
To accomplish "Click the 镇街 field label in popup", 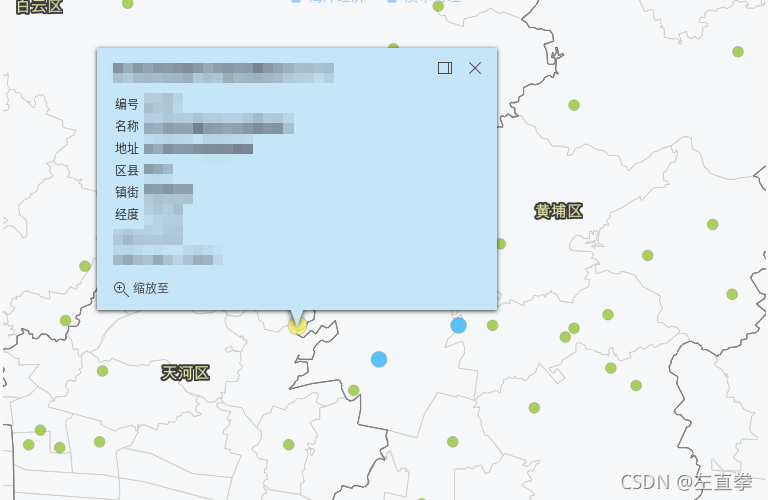I will click(x=127, y=192).
